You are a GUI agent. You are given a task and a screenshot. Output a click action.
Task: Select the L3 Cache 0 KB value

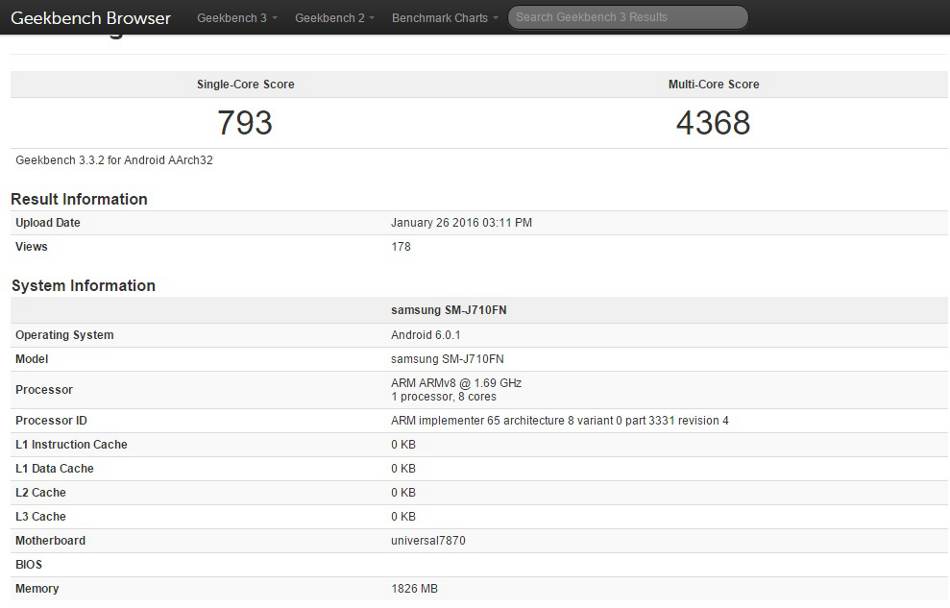coord(403,517)
